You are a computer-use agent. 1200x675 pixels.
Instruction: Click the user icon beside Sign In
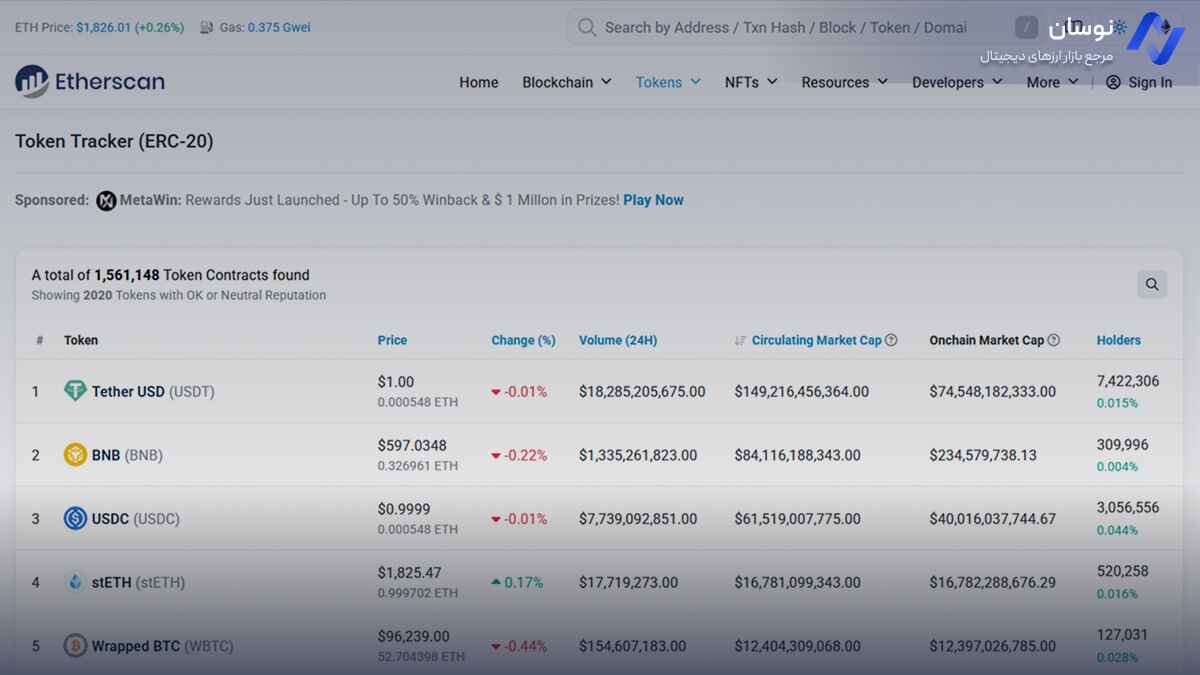1113,83
